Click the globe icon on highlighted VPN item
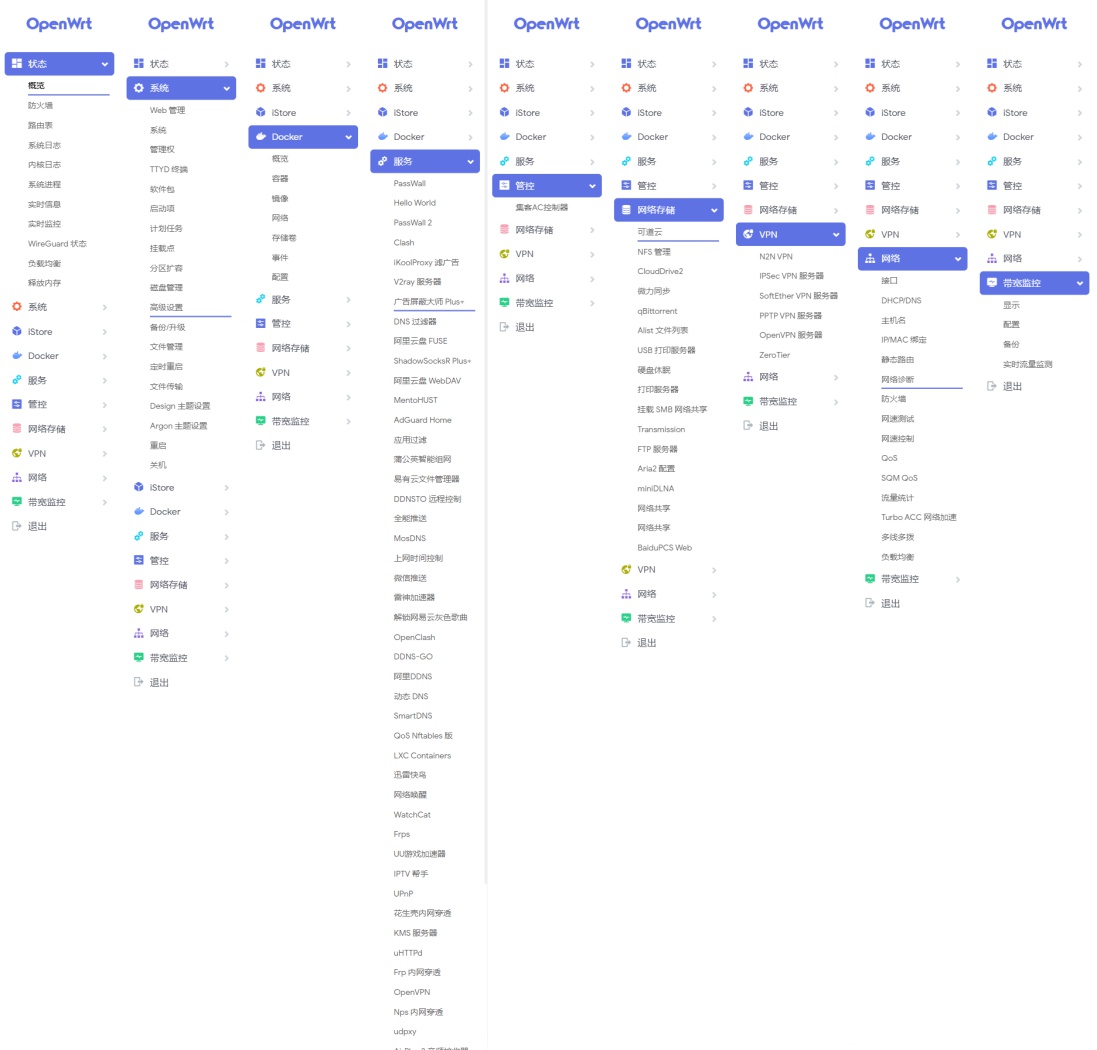The width and height of the screenshot is (1097, 1050). point(748,234)
